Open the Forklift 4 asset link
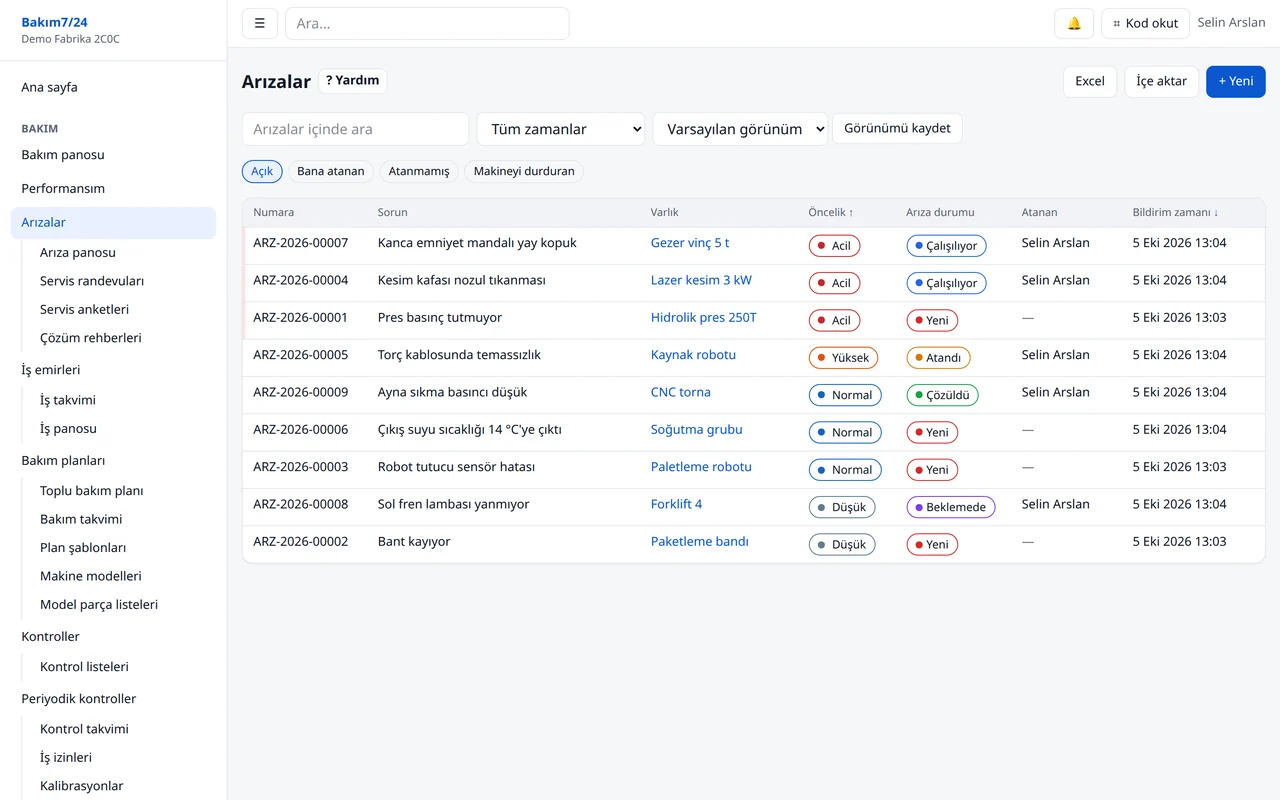Screen dimensions: 1280x800 676,504
